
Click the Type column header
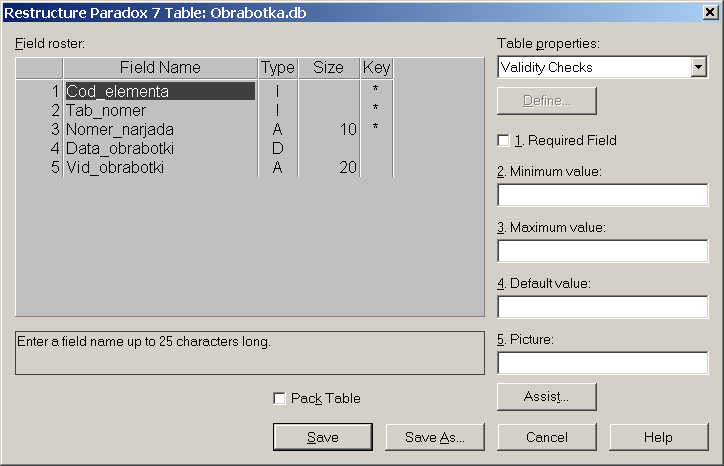click(x=278, y=68)
